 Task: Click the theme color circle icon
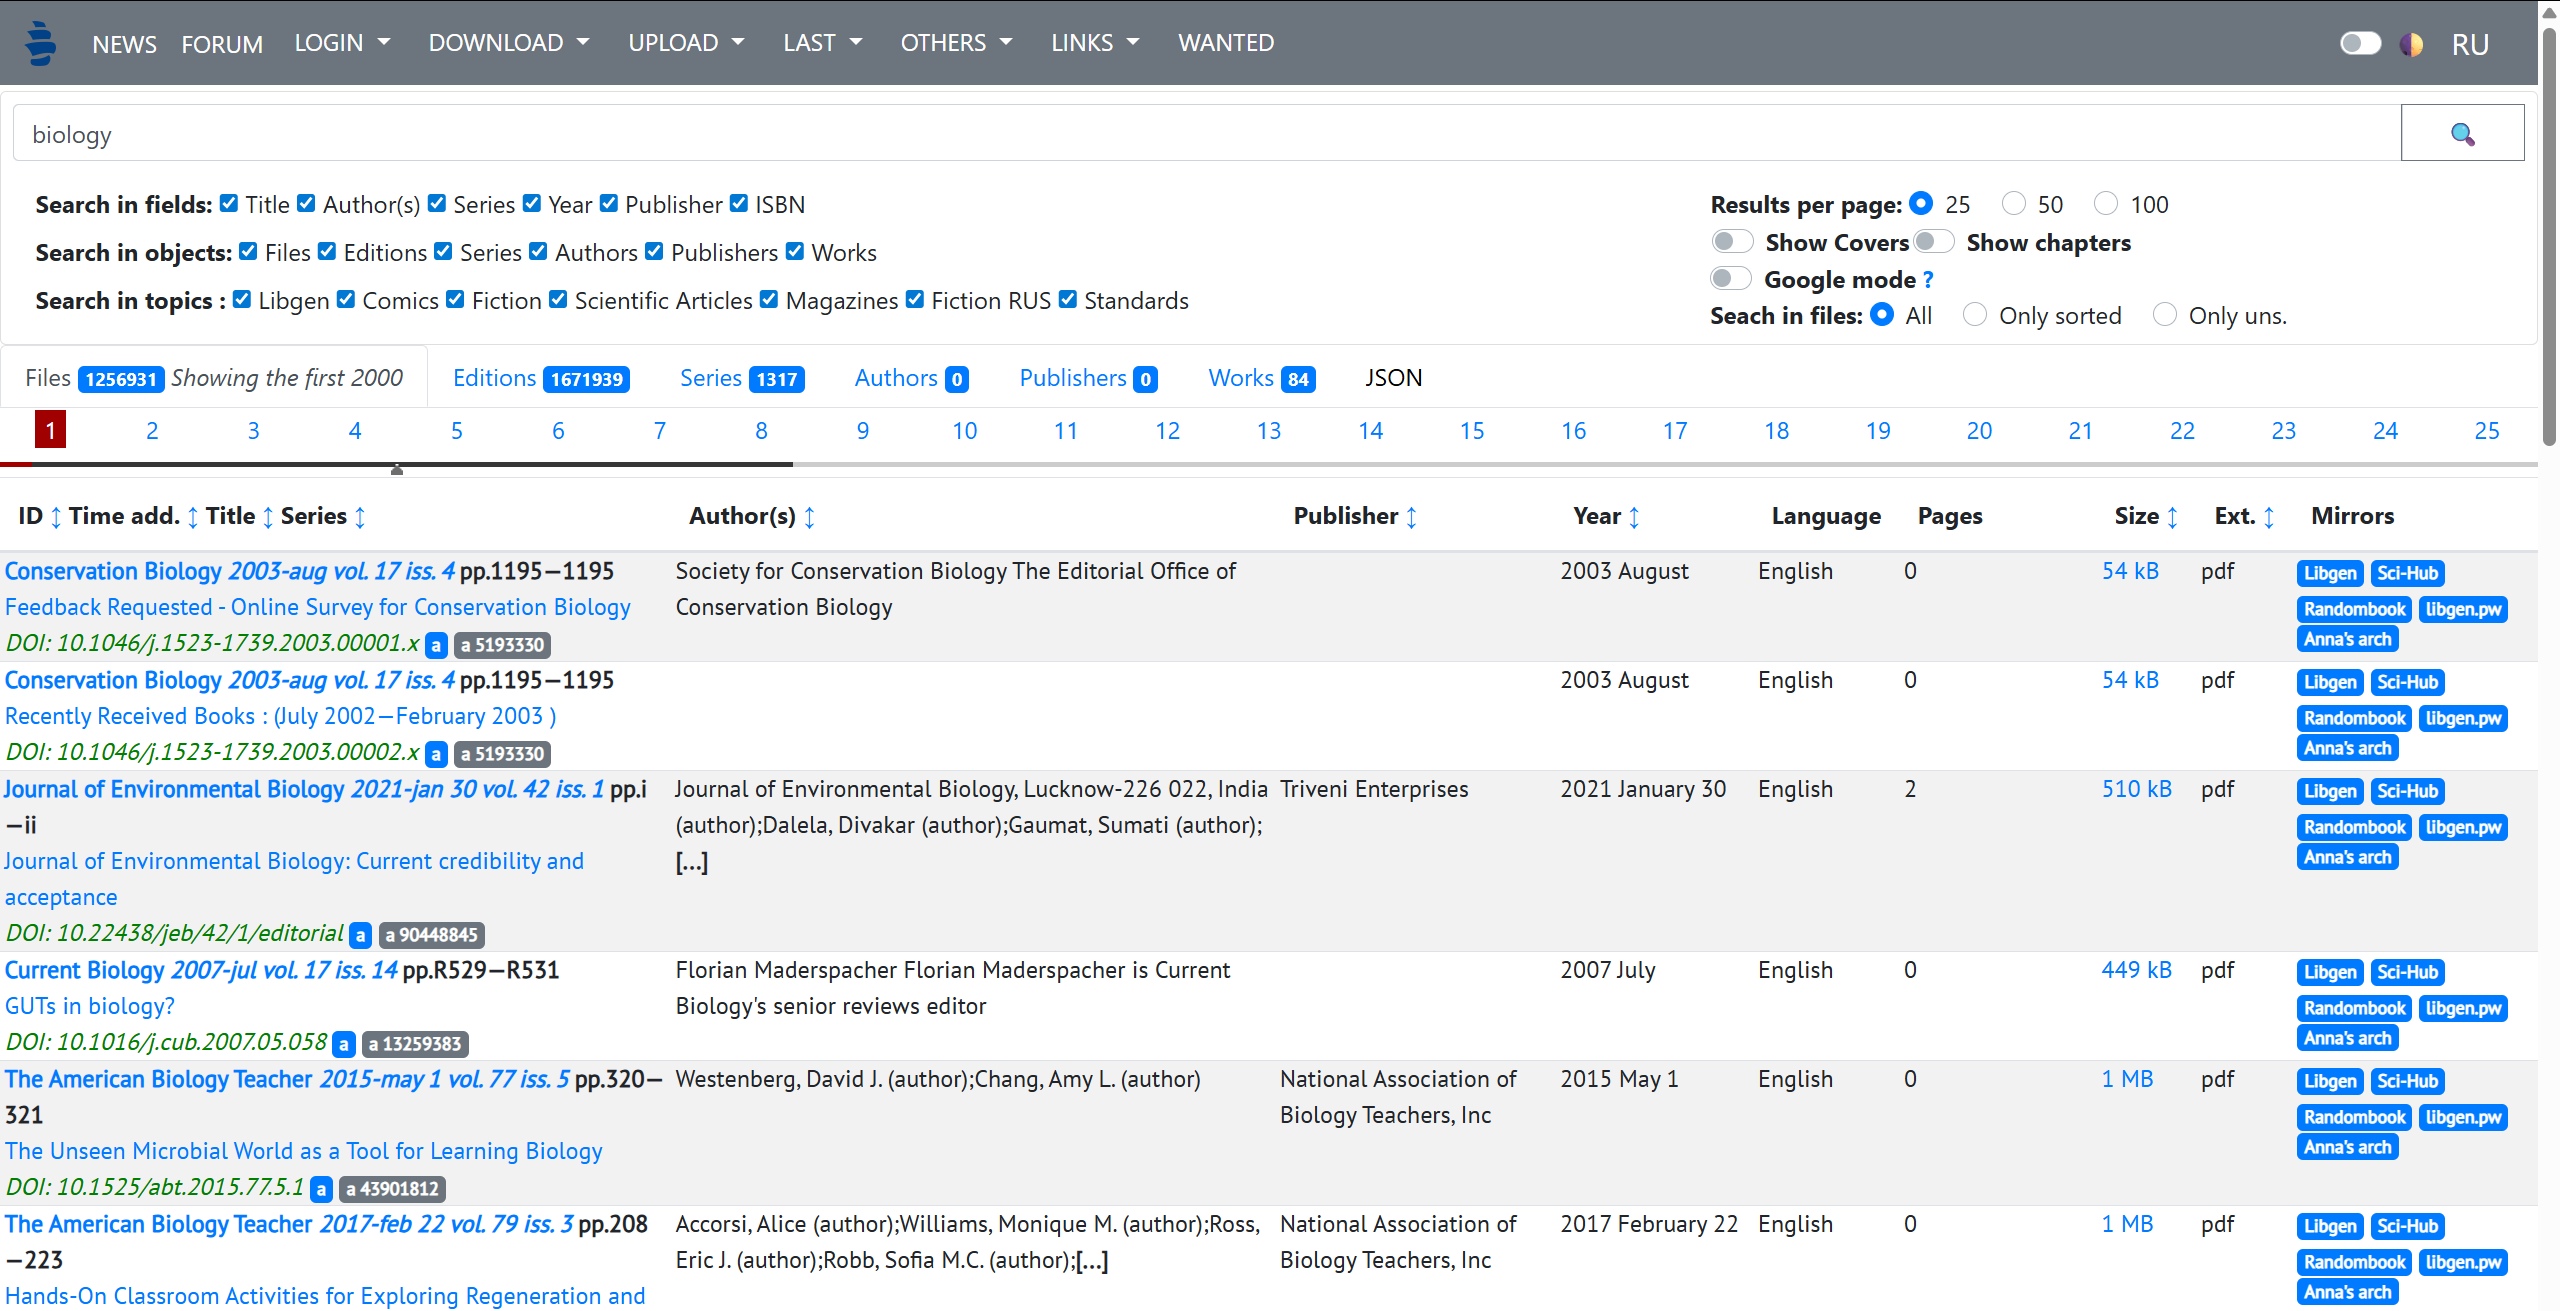point(2411,44)
